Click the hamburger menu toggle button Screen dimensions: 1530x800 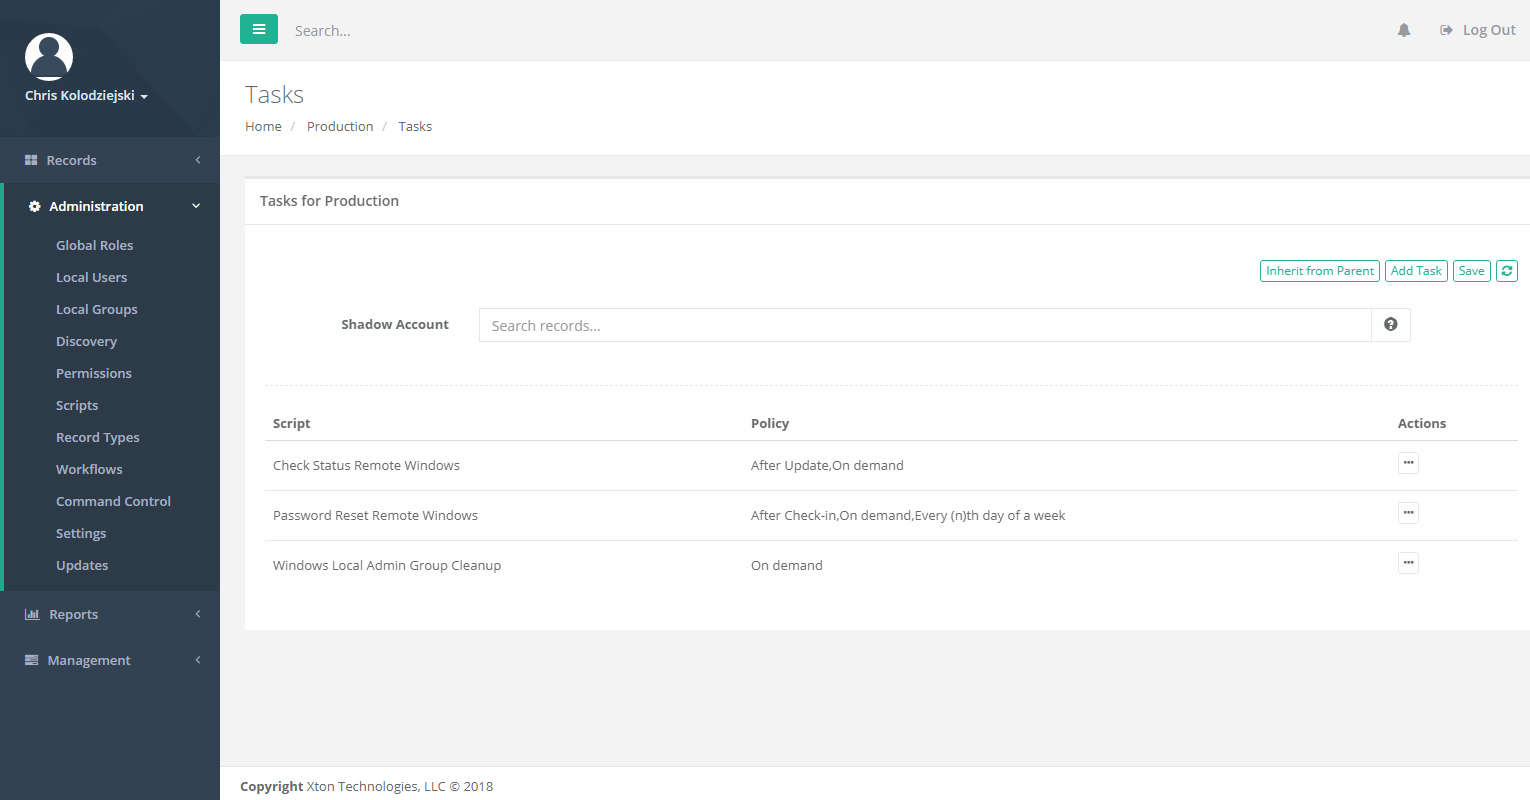click(x=258, y=30)
